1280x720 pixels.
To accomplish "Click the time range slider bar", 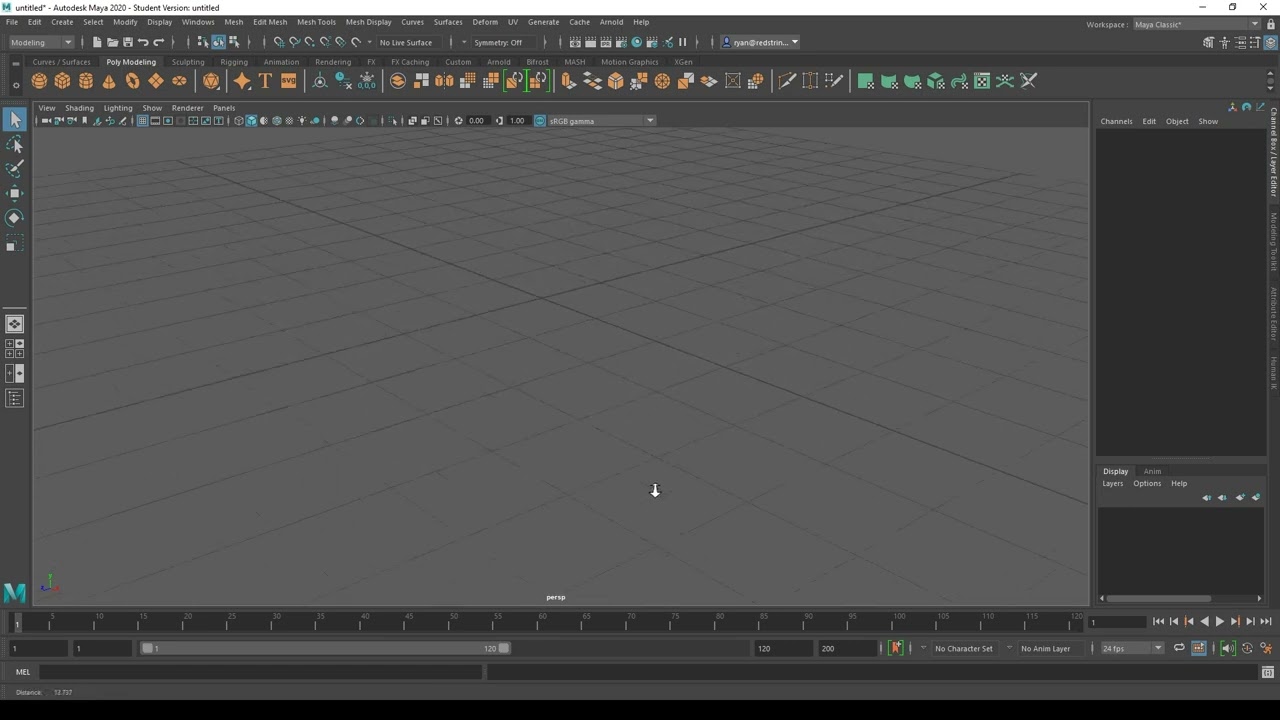I will pos(325,648).
